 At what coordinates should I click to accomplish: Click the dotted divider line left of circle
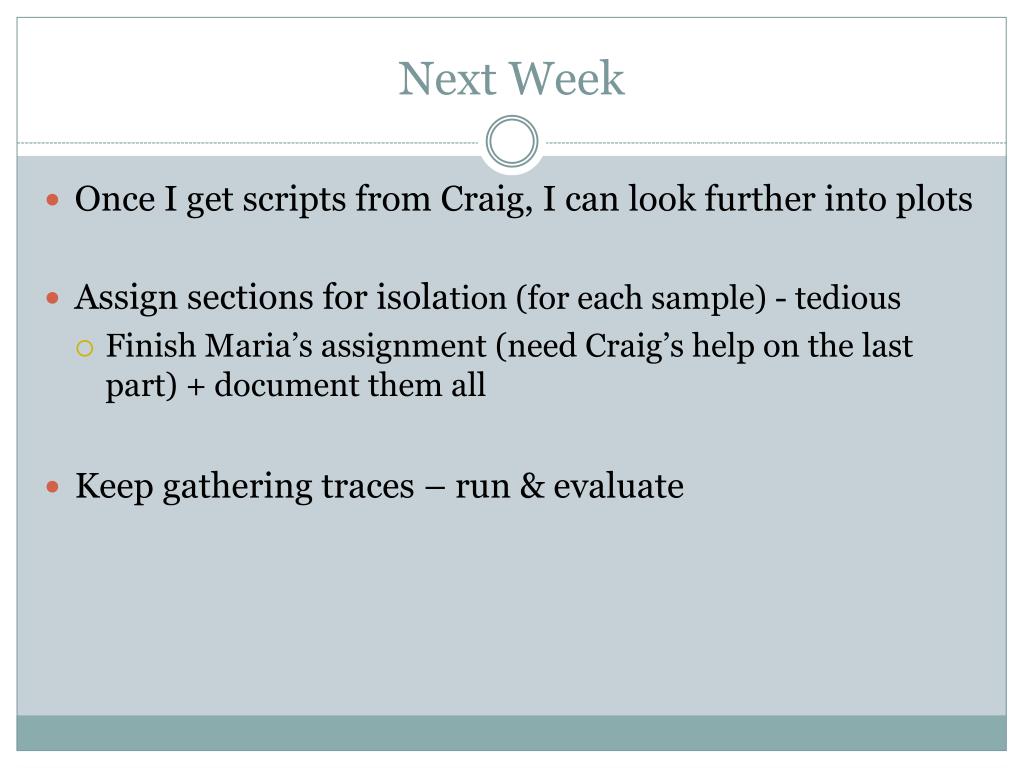[x=248, y=142]
